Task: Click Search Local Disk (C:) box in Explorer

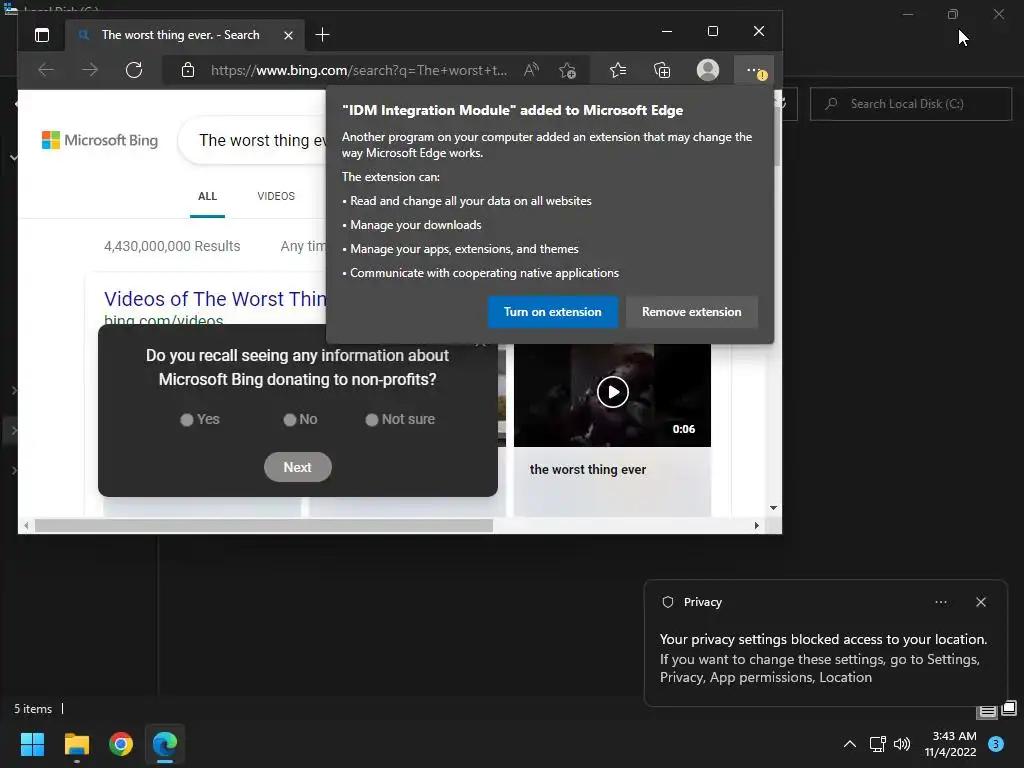Action: point(911,104)
